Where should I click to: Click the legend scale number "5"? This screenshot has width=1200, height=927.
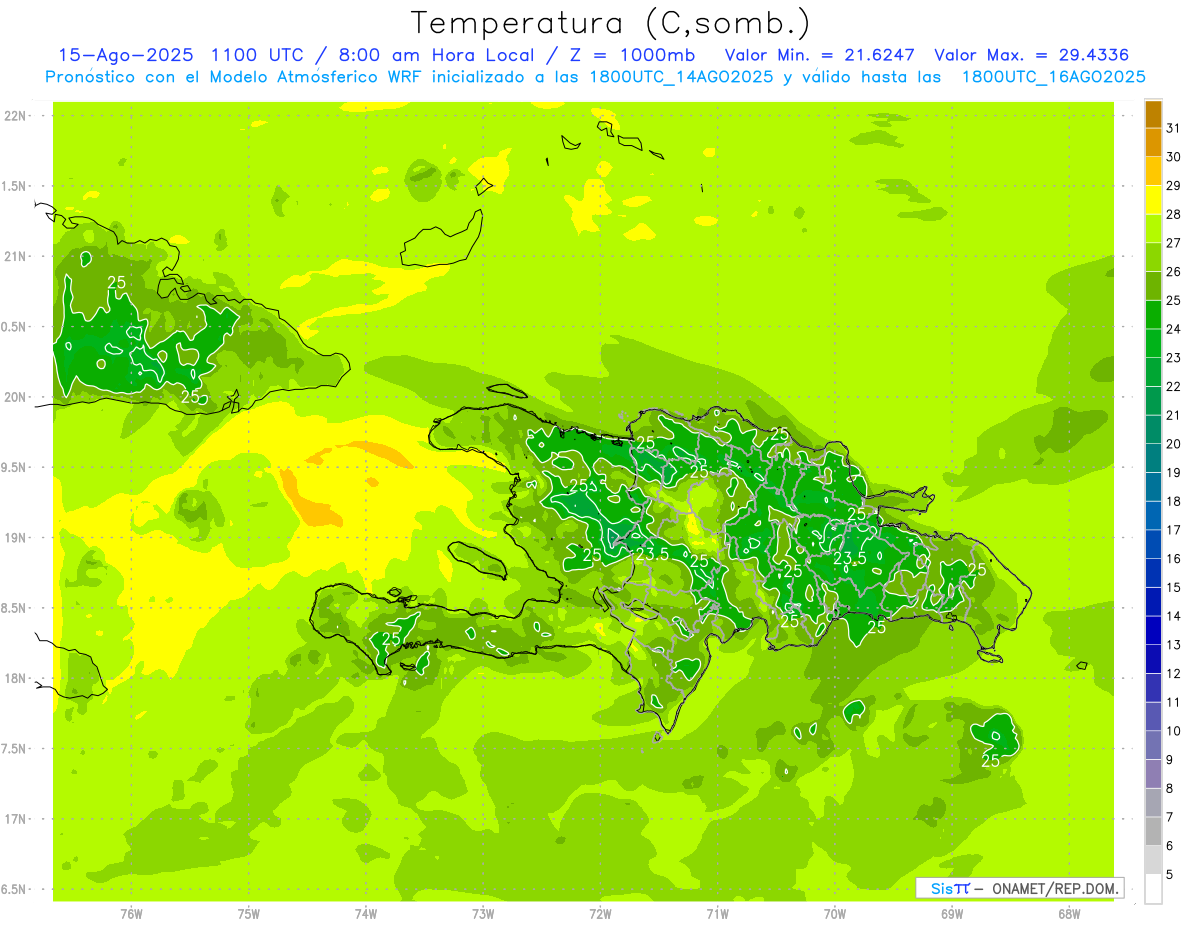click(x=1170, y=875)
